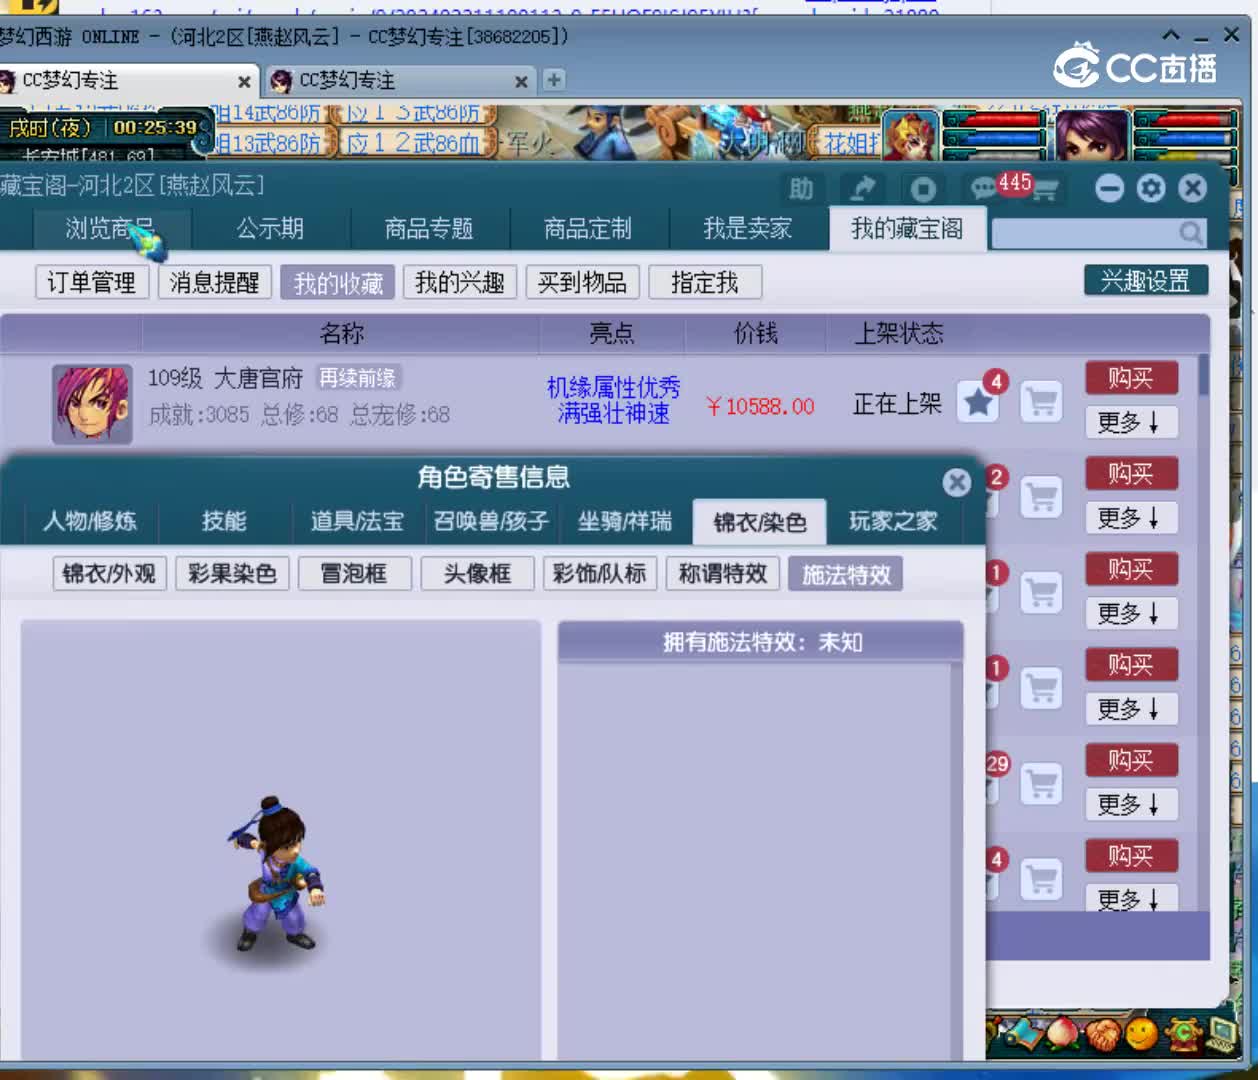Select 彩饰/队标 sub-tab

600,574
